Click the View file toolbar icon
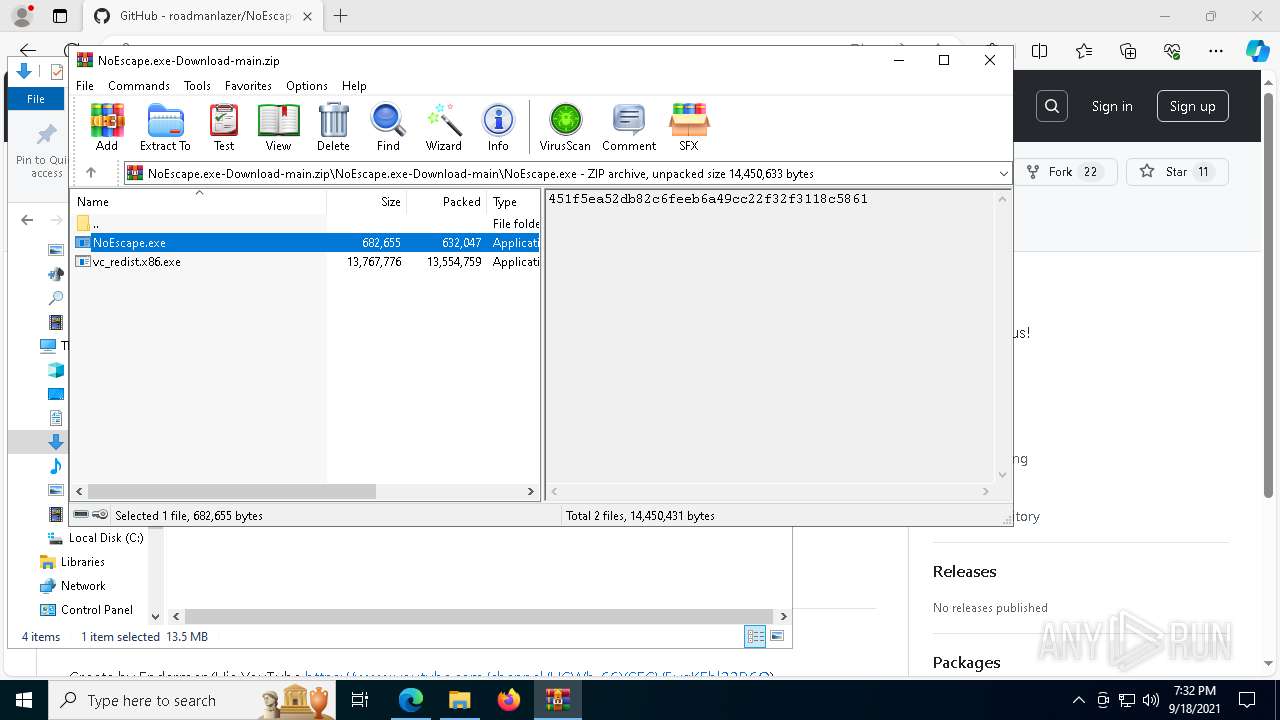 (x=278, y=127)
